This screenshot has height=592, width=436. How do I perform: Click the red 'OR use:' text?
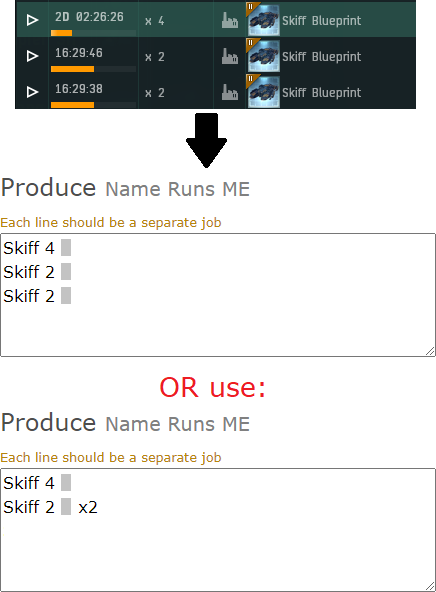(213, 387)
